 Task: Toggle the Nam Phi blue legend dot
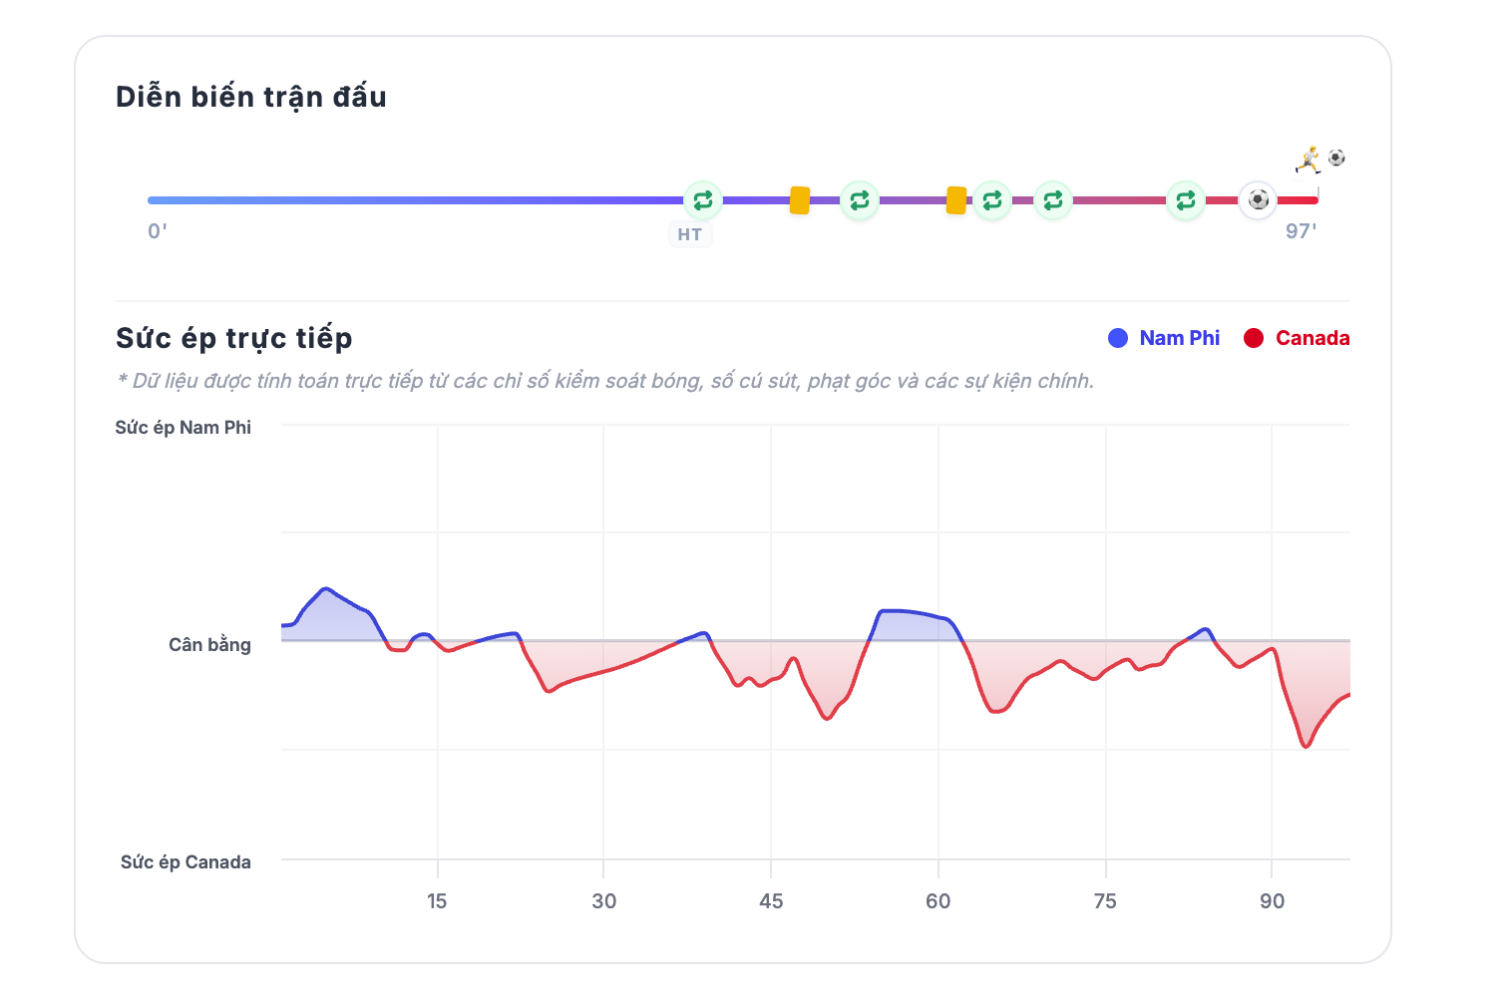pyautogui.click(x=1118, y=338)
